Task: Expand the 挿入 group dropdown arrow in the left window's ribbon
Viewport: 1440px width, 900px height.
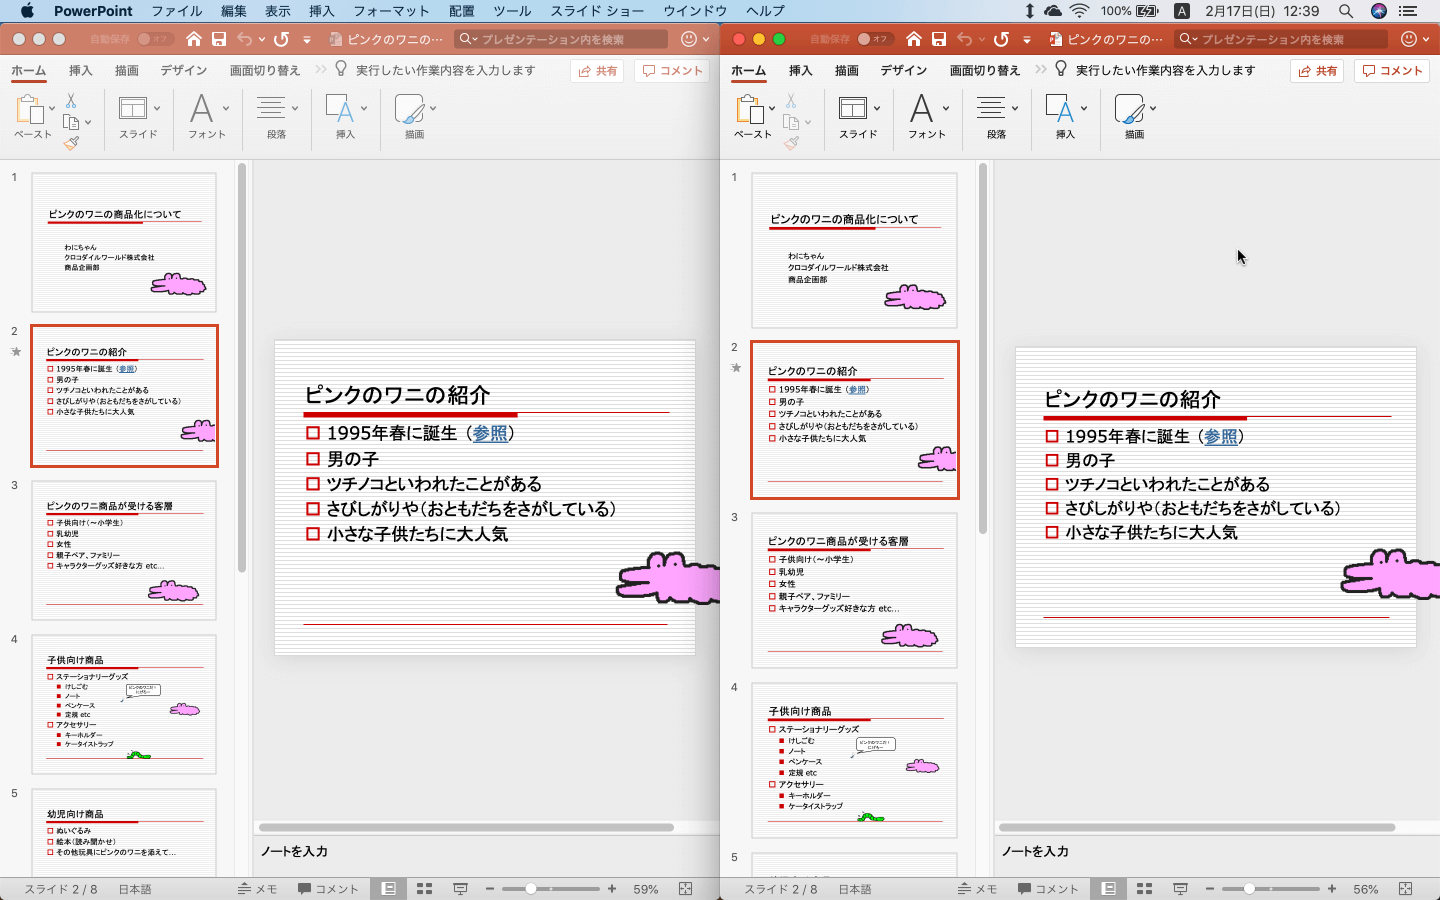Action: pos(364,109)
